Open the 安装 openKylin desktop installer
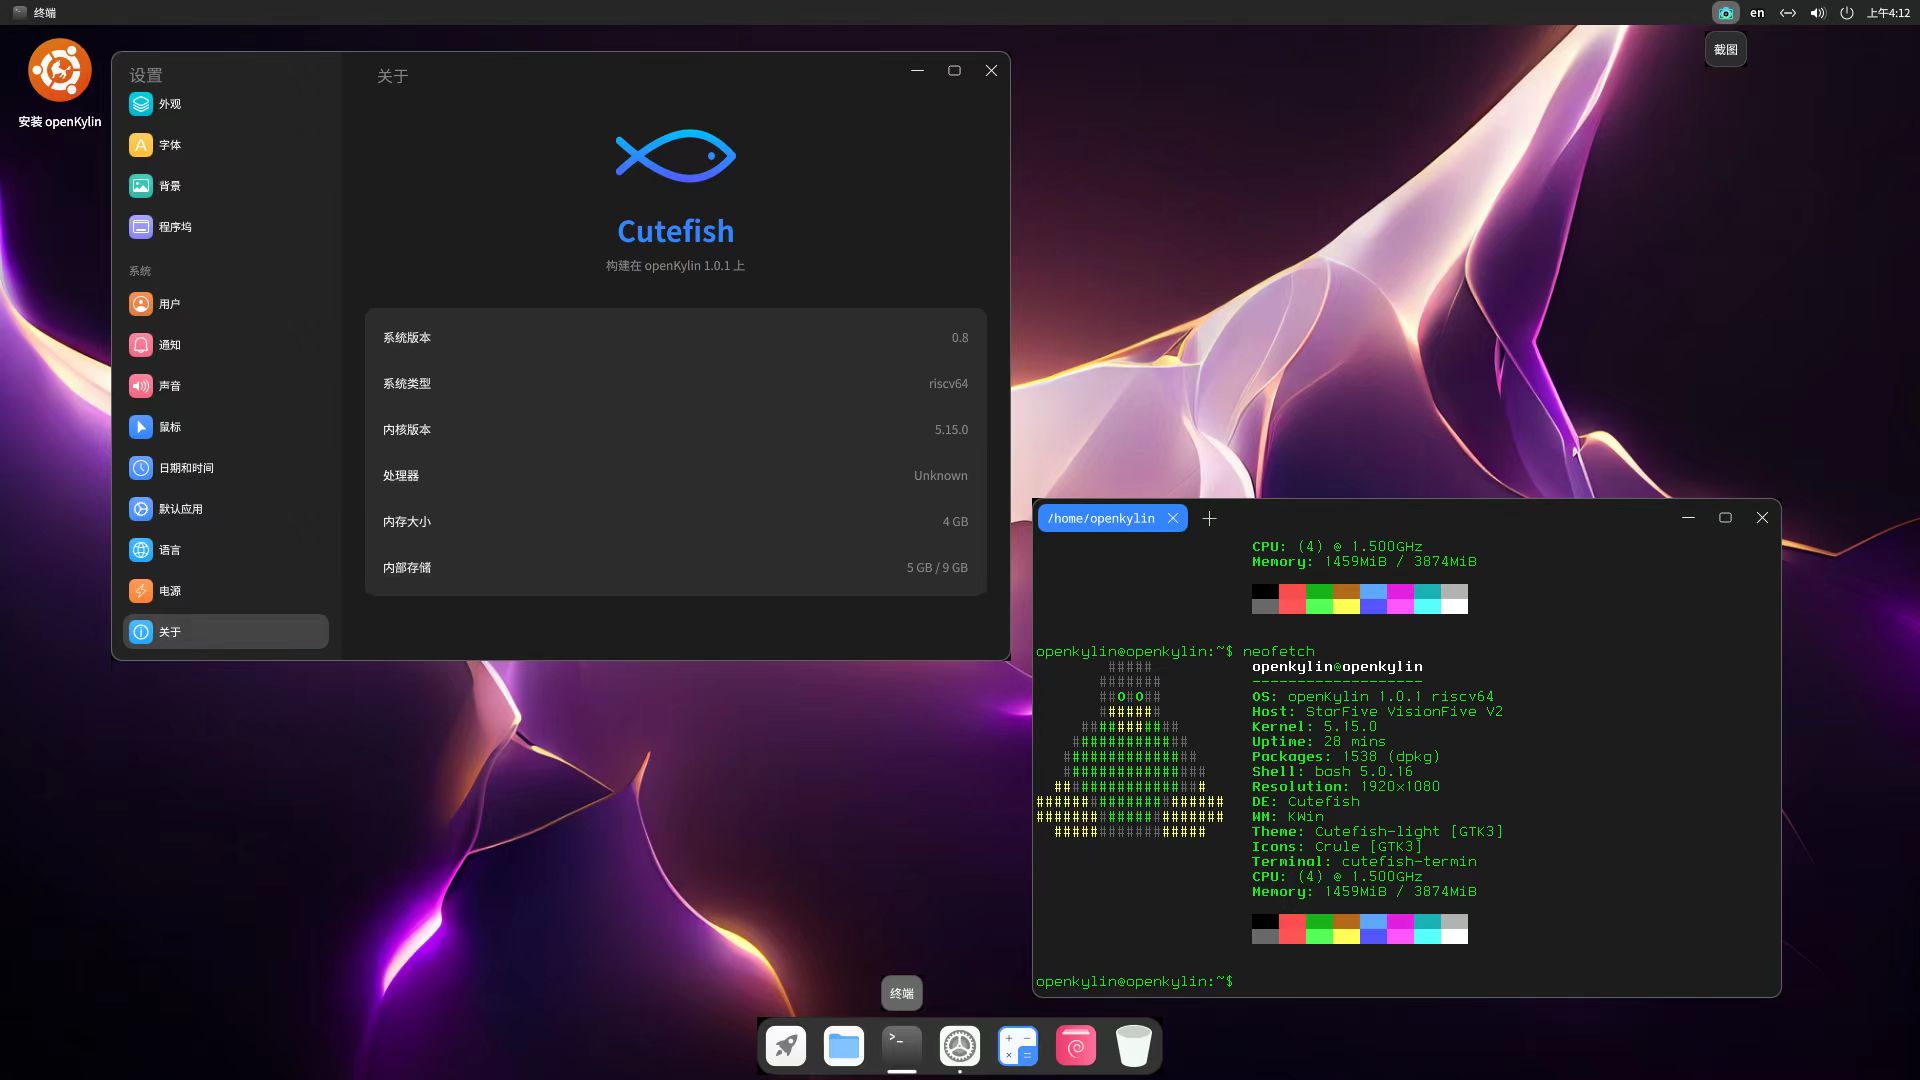 [x=60, y=84]
